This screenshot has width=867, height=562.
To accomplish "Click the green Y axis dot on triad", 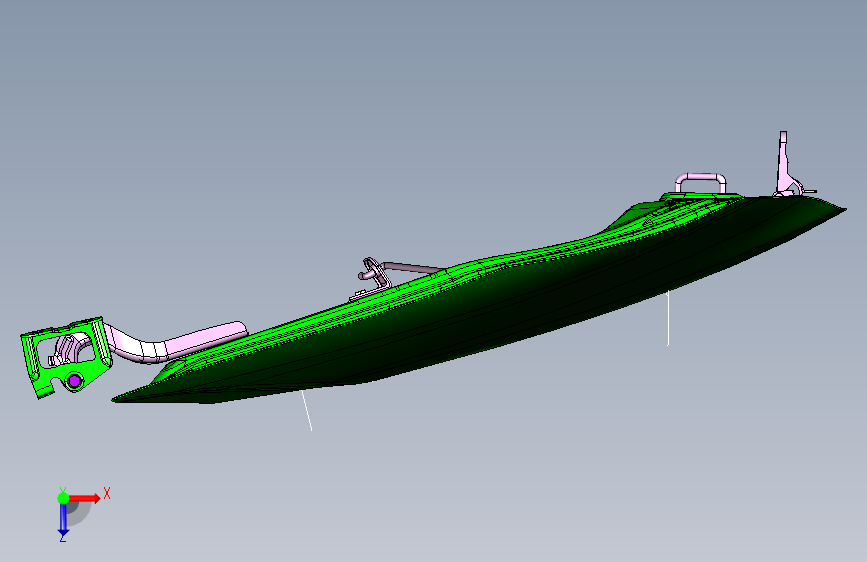I will (x=63, y=498).
